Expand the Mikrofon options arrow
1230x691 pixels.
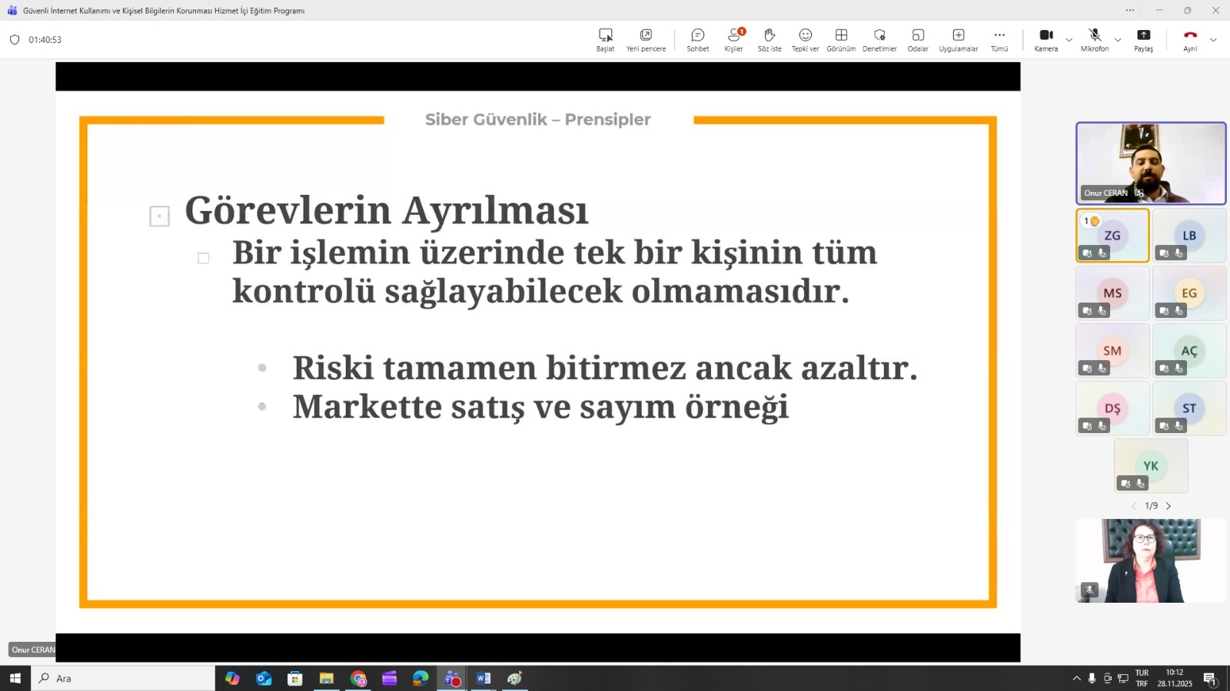tap(1118, 40)
